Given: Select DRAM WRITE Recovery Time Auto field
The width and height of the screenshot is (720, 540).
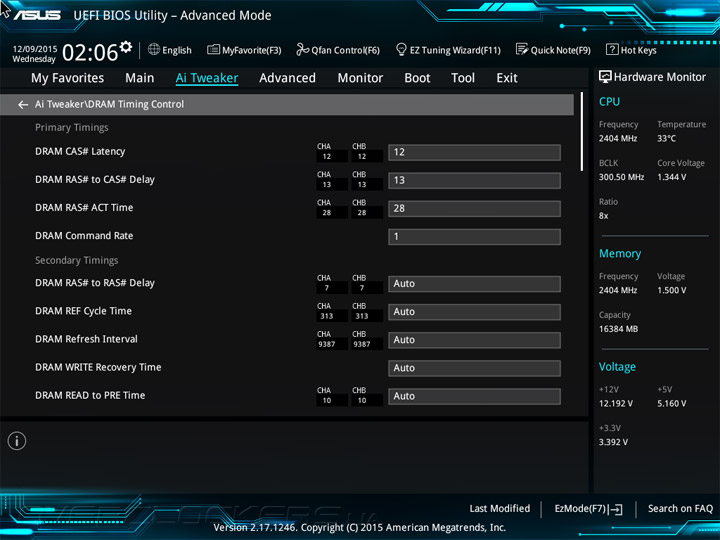Looking at the screenshot, I should pos(474,368).
